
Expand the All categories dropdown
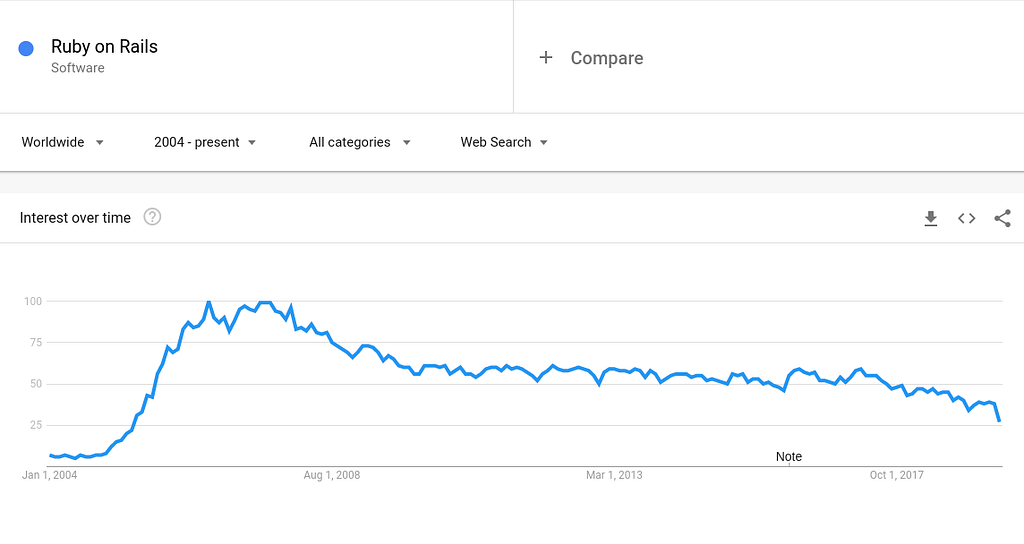(x=360, y=142)
